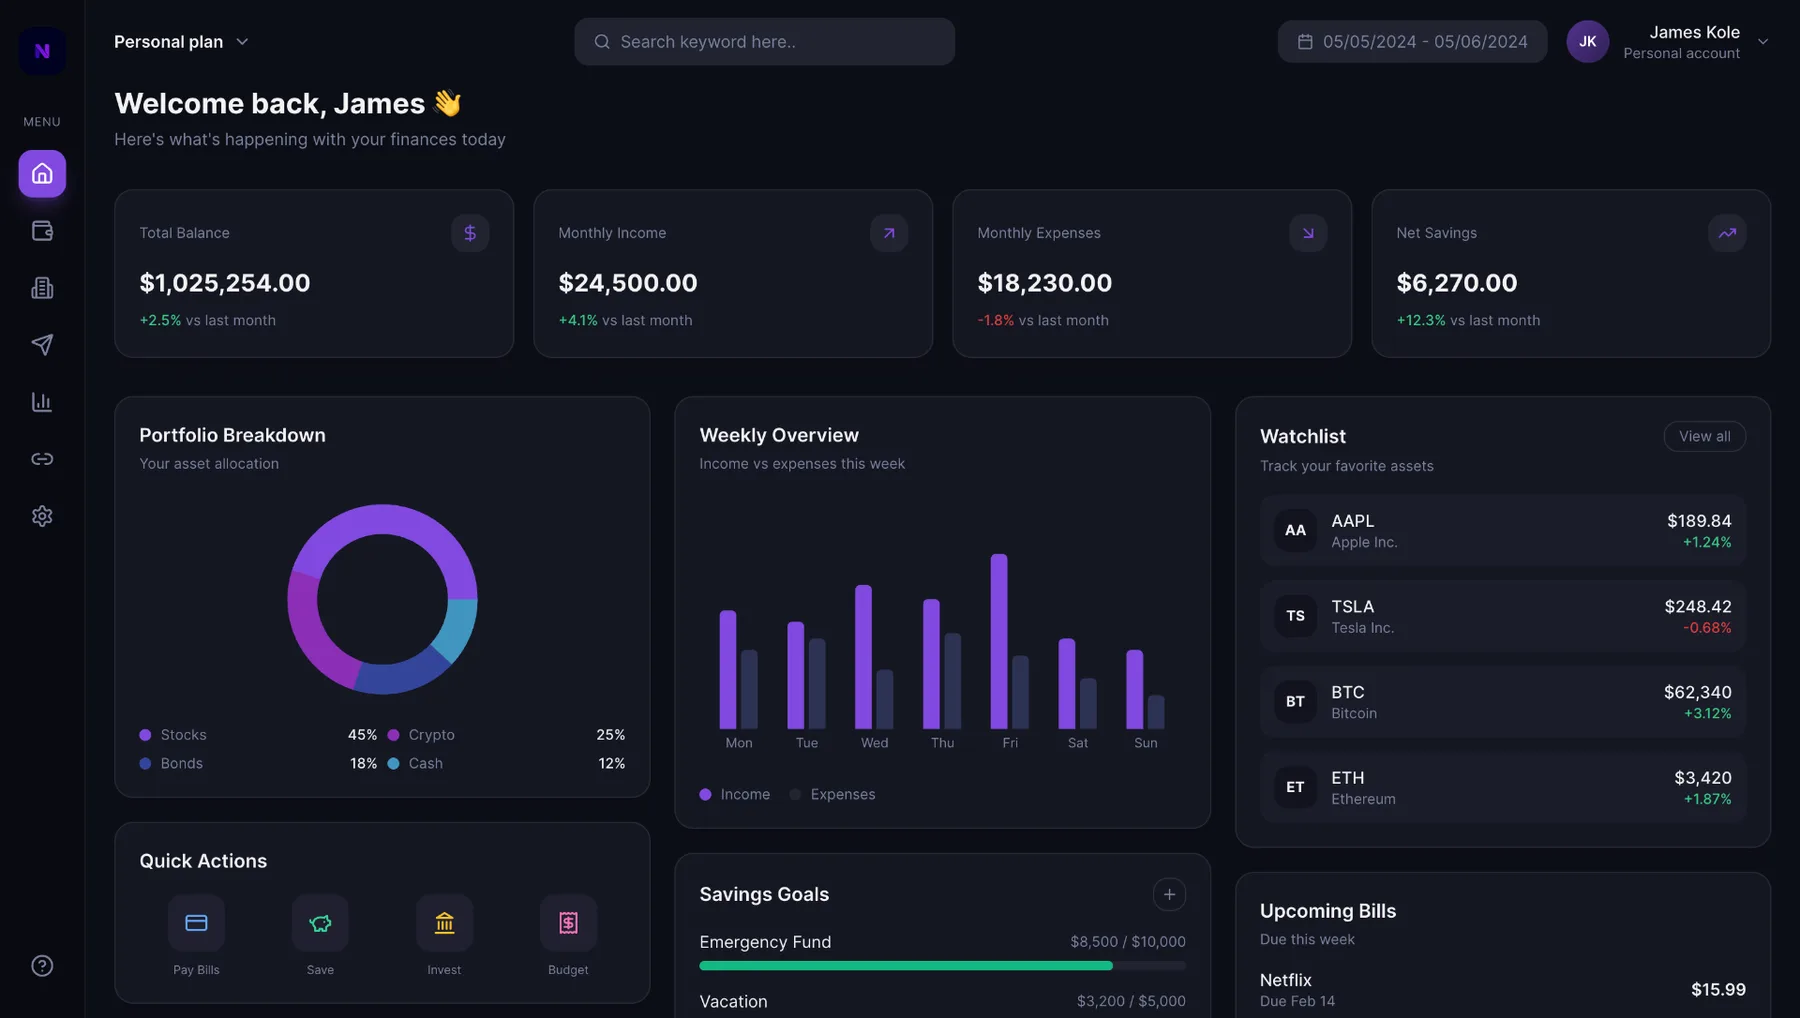This screenshot has height=1018, width=1800.
Task: Click the Total Balance value $1,025,254.00
Action: pos(224,283)
